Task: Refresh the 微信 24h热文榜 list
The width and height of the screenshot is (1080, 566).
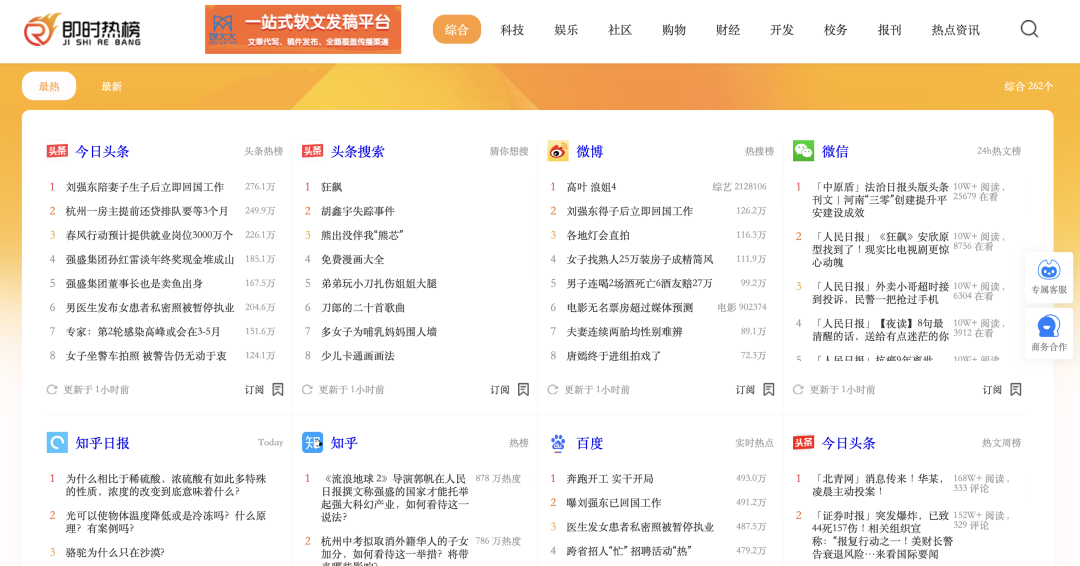Action: [x=798, y=390]
